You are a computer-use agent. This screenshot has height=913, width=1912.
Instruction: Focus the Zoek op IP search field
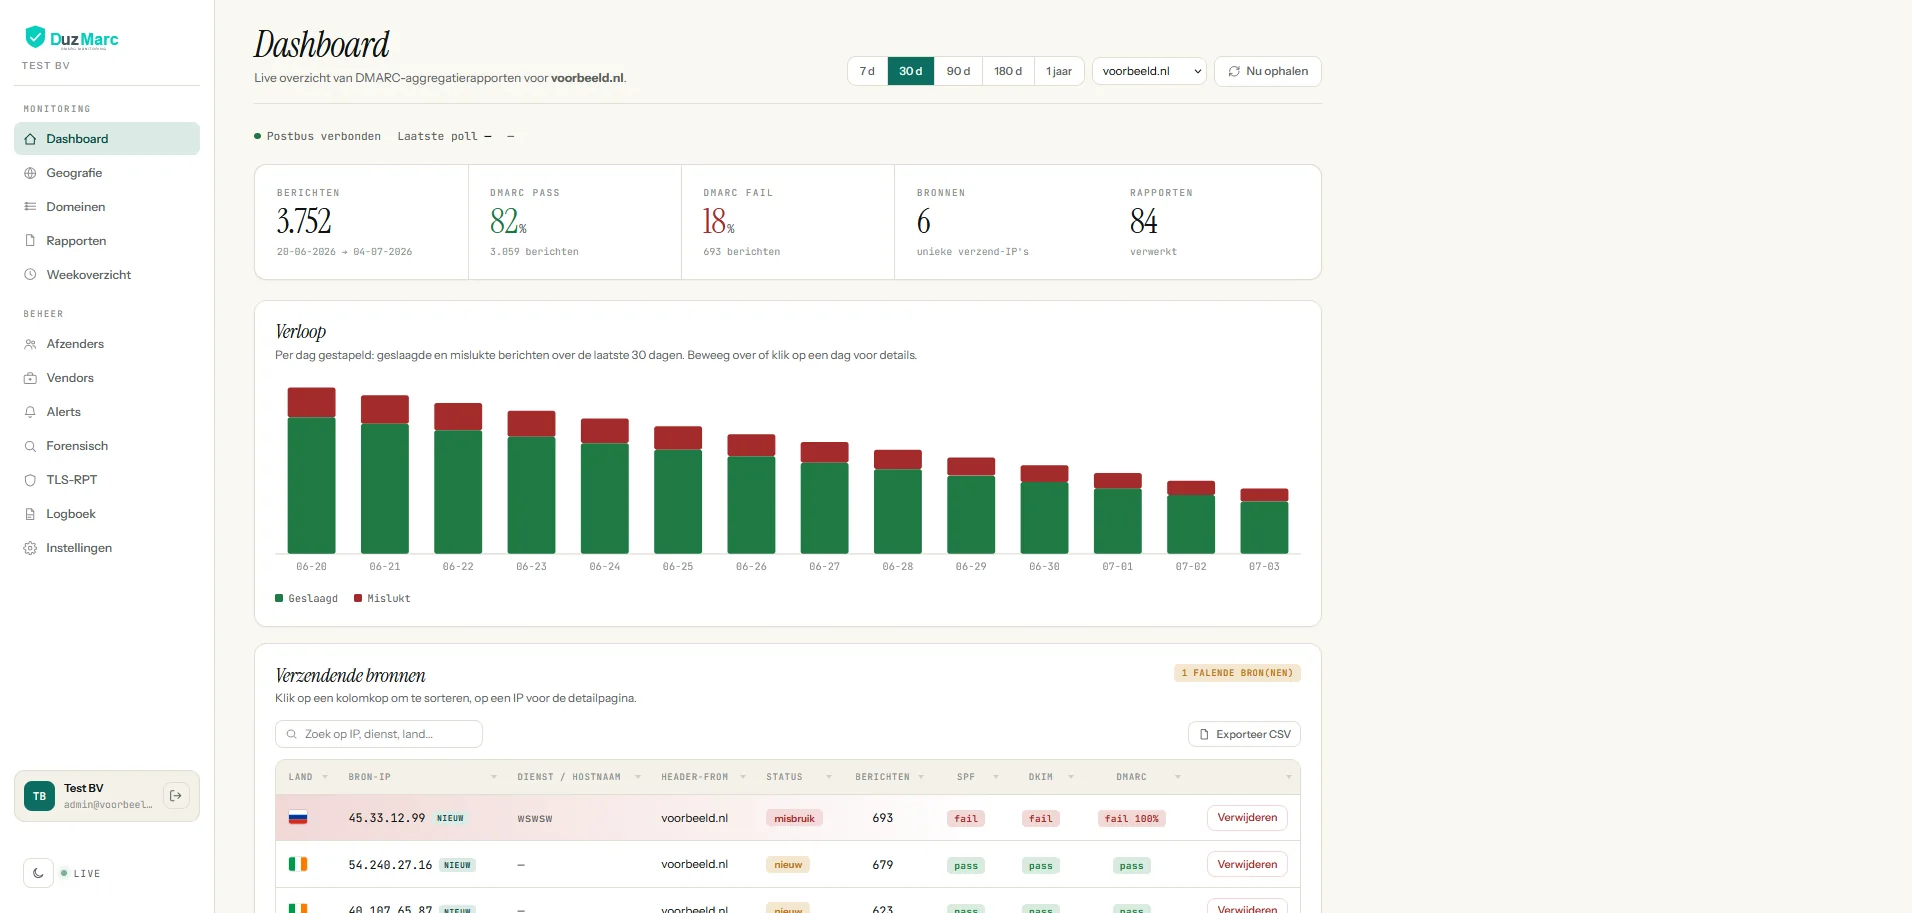(x=378, y=734)
